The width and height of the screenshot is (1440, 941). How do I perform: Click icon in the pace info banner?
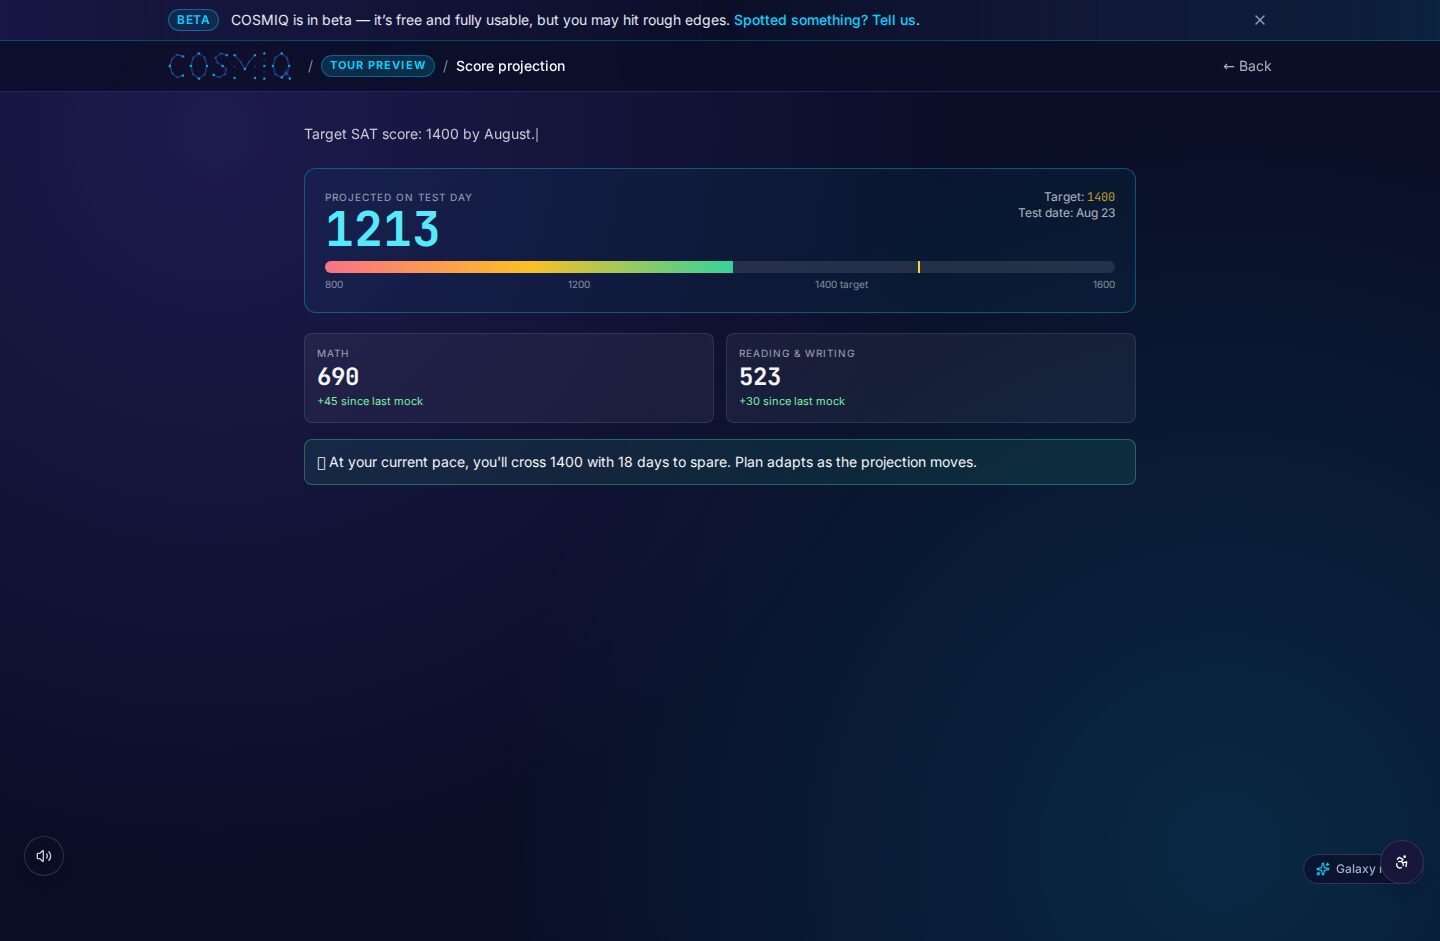pos(321,463)
